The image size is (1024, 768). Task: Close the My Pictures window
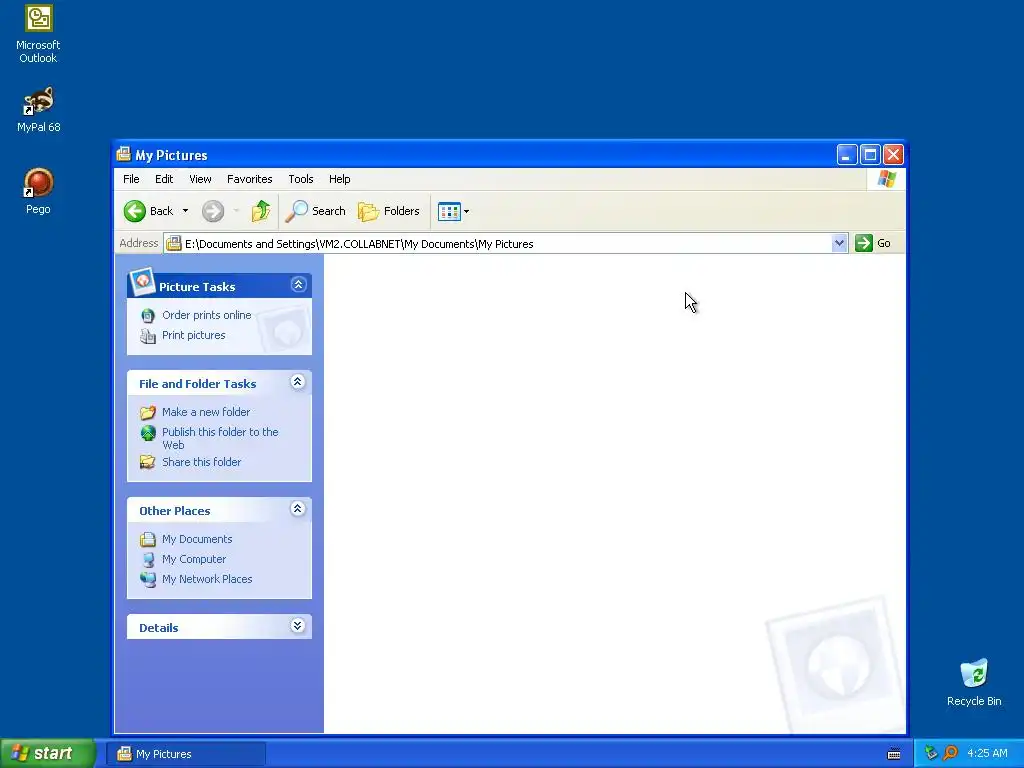click(893, 155)
